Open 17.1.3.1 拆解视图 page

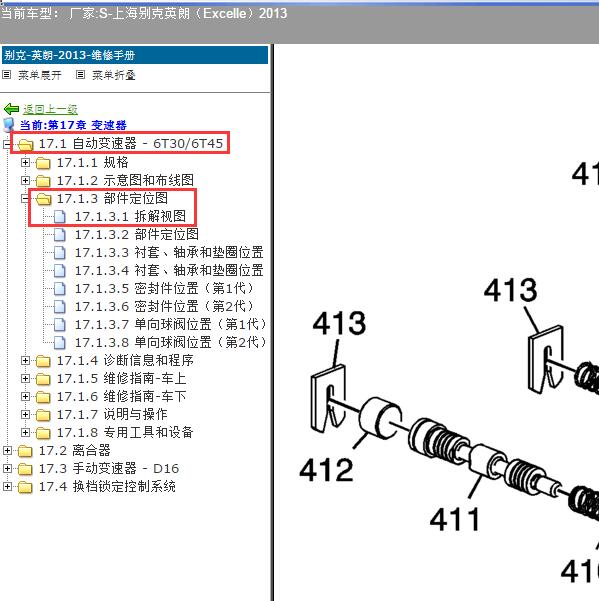(130, 217)
